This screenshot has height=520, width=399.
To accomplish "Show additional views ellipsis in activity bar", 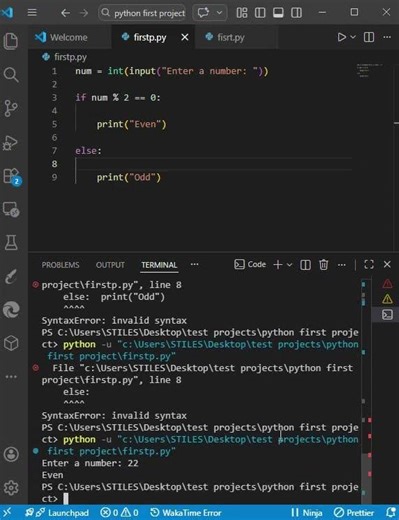I will tap(11, 377).
